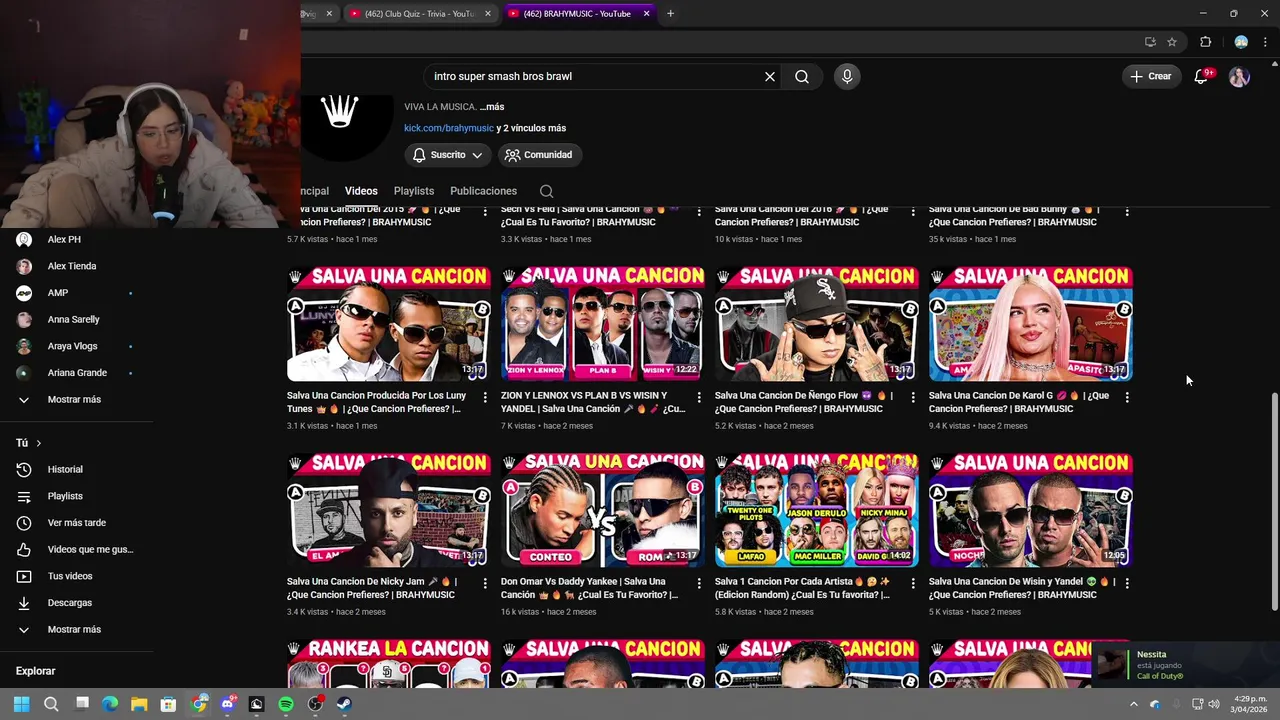This screenshot has height=720, width=1280.
Task: Open OBS Studio from the taskbar
Action: [315, 704]
